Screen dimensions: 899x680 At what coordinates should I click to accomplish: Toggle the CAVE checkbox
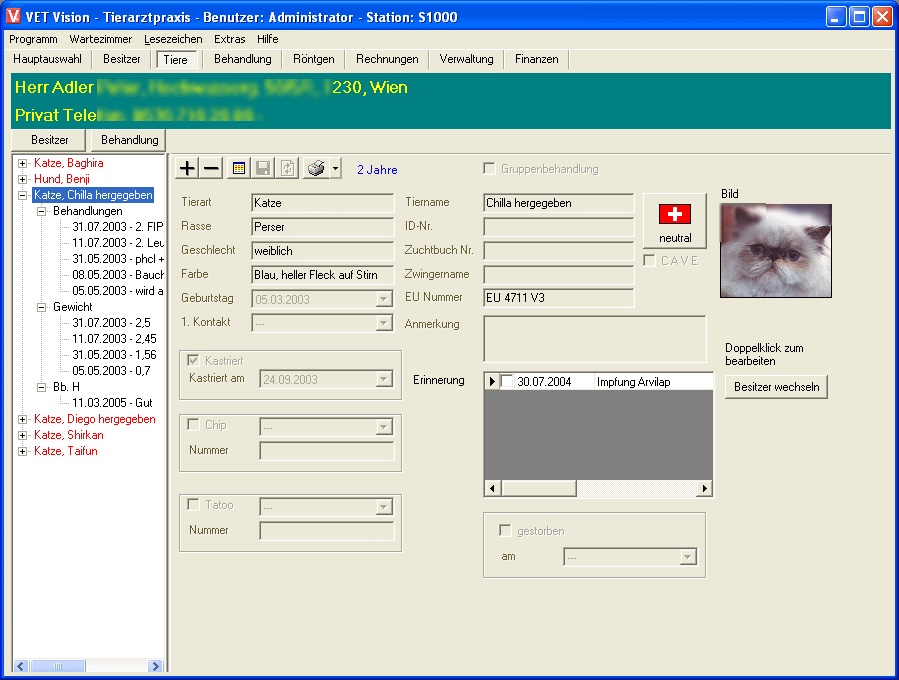tap(649, 260)
